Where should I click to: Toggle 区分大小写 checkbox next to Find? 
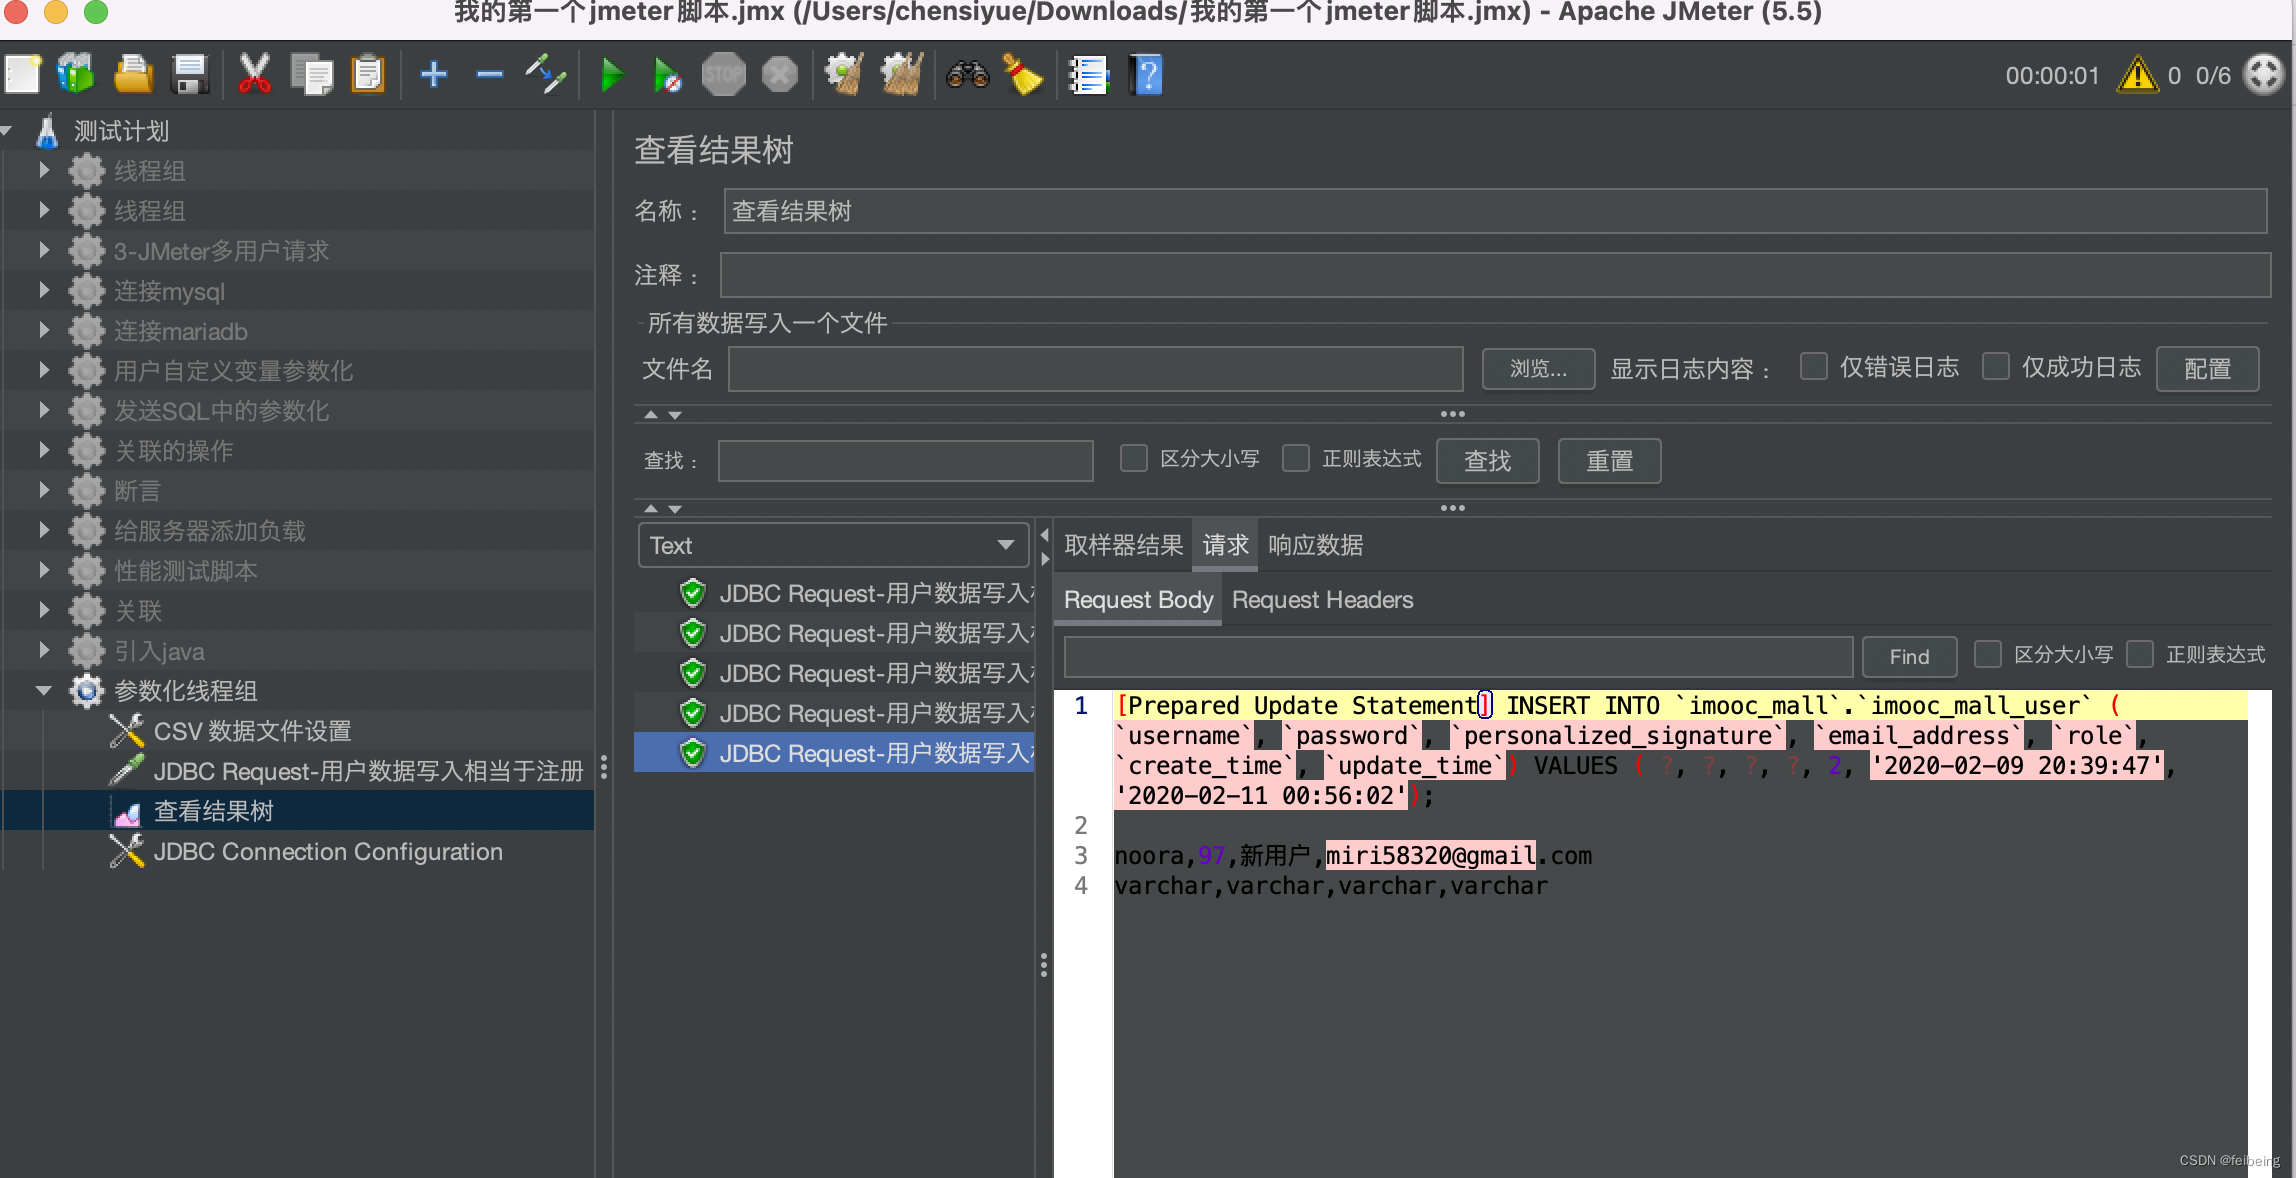tap(1988, 654)
